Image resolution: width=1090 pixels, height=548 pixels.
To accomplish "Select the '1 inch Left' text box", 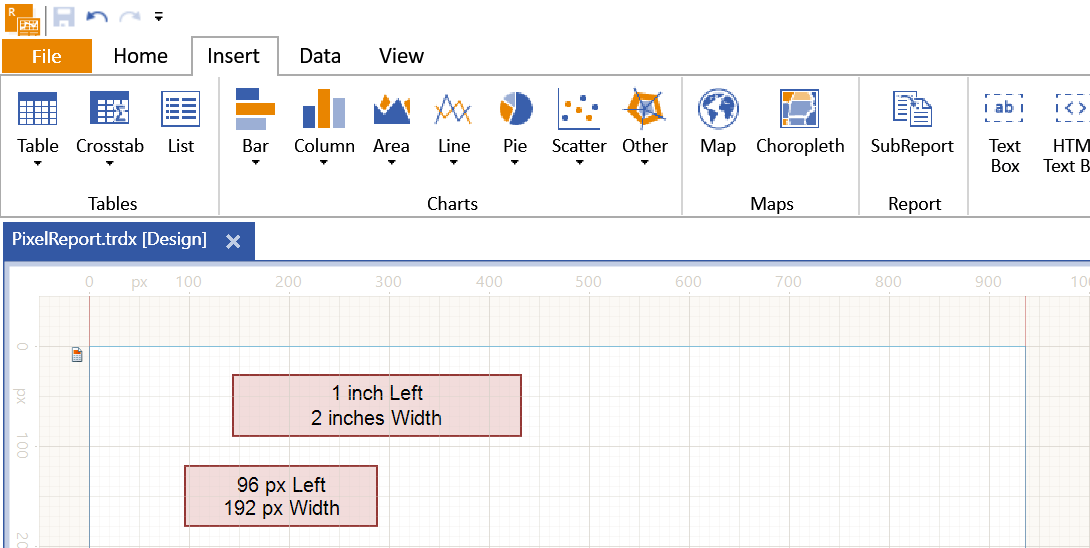I will [x=377, y=405].
